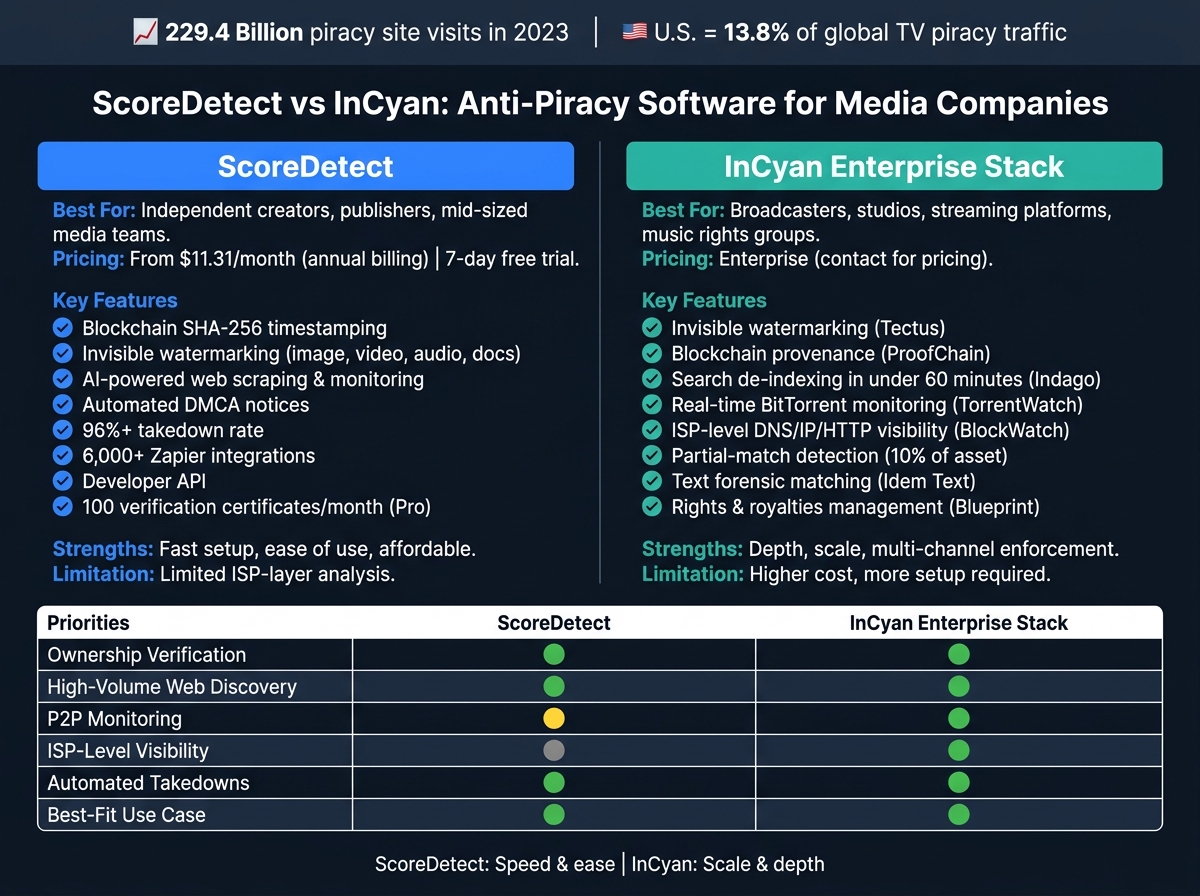This screenshot has width=1200, height=896.
Task: Click the chart icon beside 229.4 Billion
Action: tap(145, 32)
